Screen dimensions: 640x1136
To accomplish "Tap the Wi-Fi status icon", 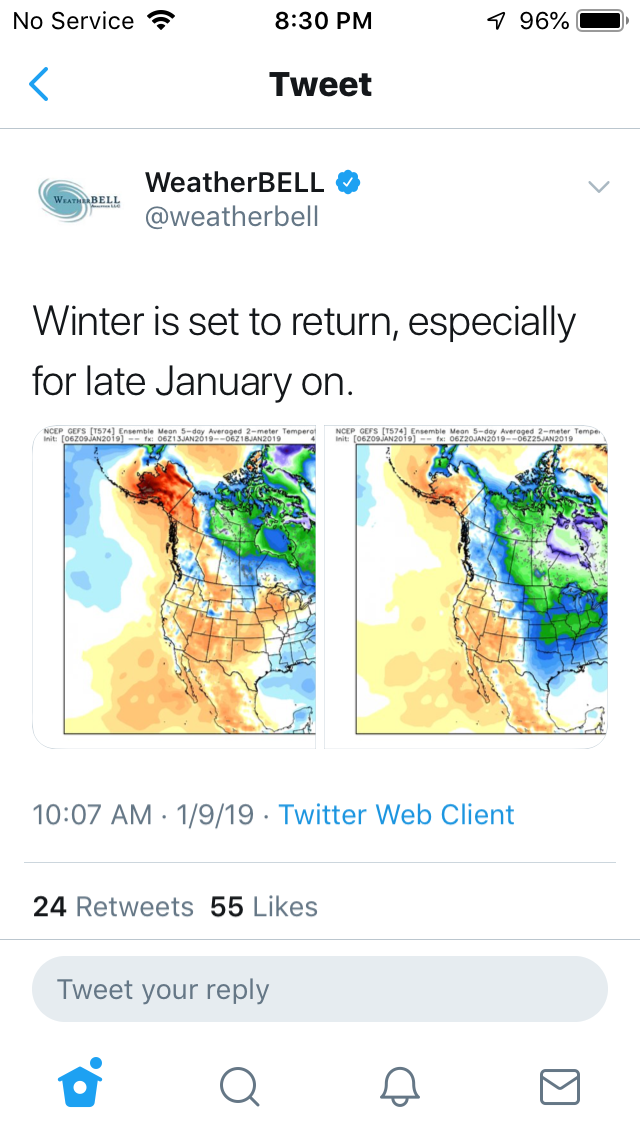I will [x=159, y=21].
